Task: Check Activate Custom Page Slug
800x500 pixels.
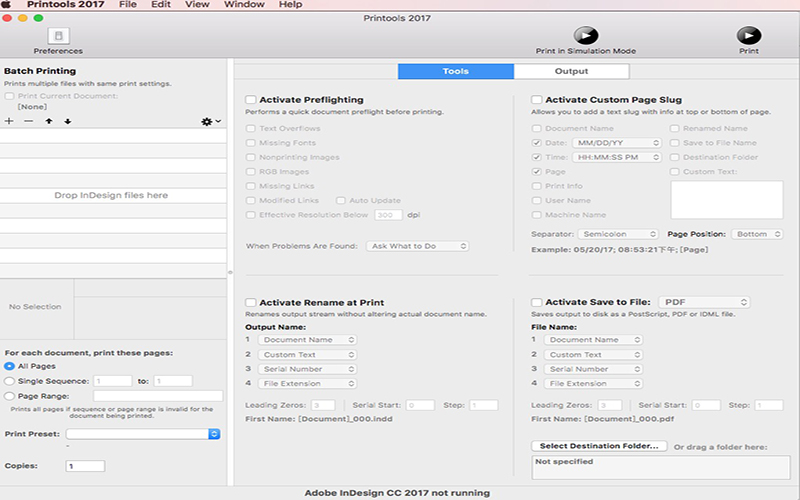Action: pyautogui.click(x=536, y=99)
